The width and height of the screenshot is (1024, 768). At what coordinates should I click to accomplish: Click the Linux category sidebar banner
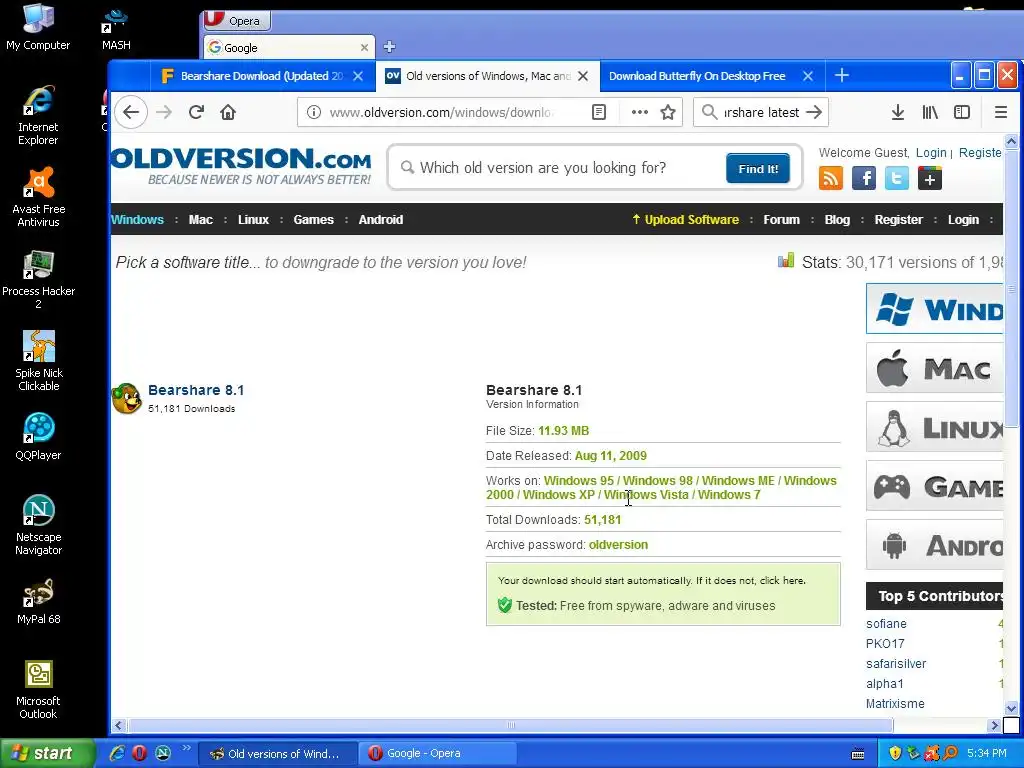[x=935, y=427]
